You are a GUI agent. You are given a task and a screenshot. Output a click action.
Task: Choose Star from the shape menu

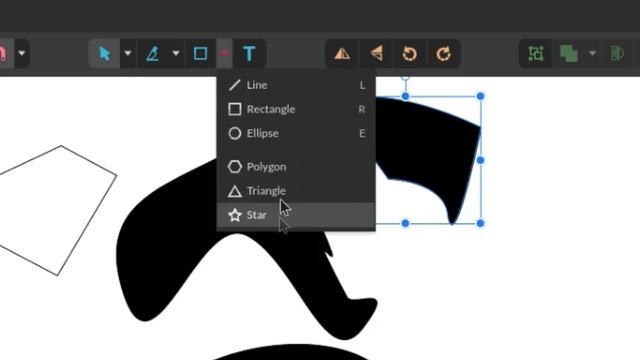pyautogui.click(x=296, y=215)
